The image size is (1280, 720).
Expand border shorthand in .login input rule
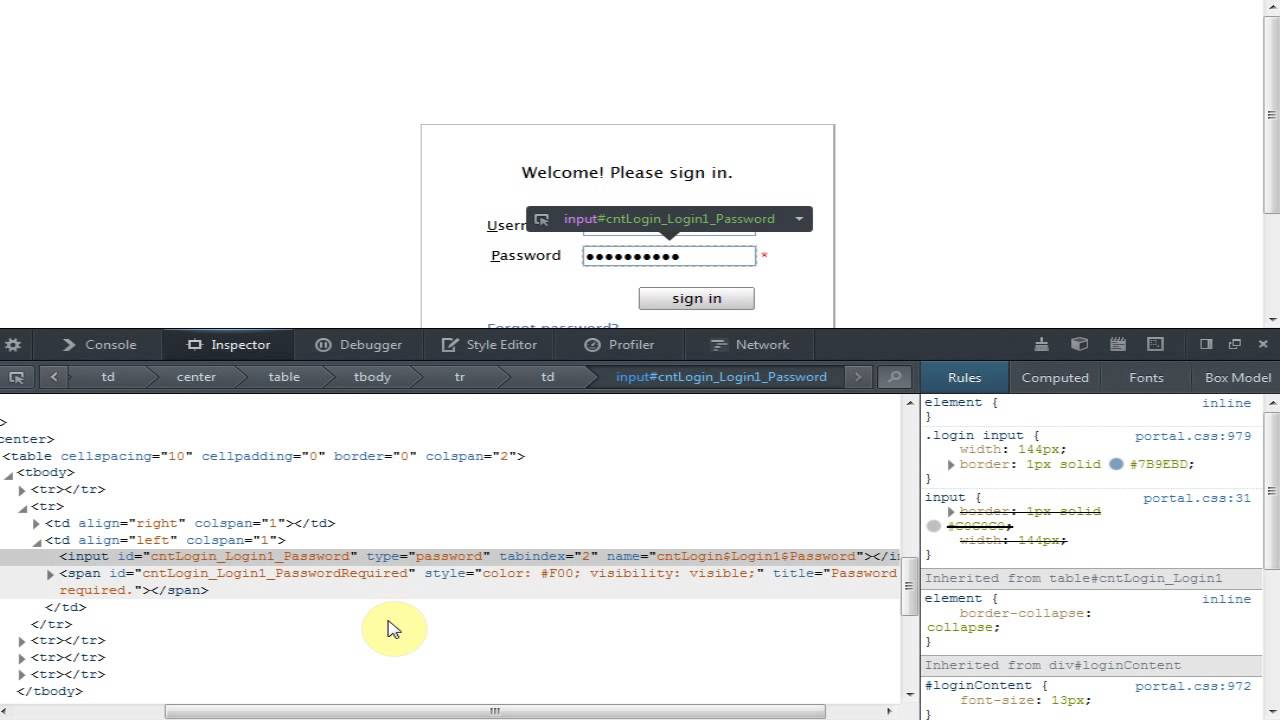pyautogui.click(x=951, y=465)
